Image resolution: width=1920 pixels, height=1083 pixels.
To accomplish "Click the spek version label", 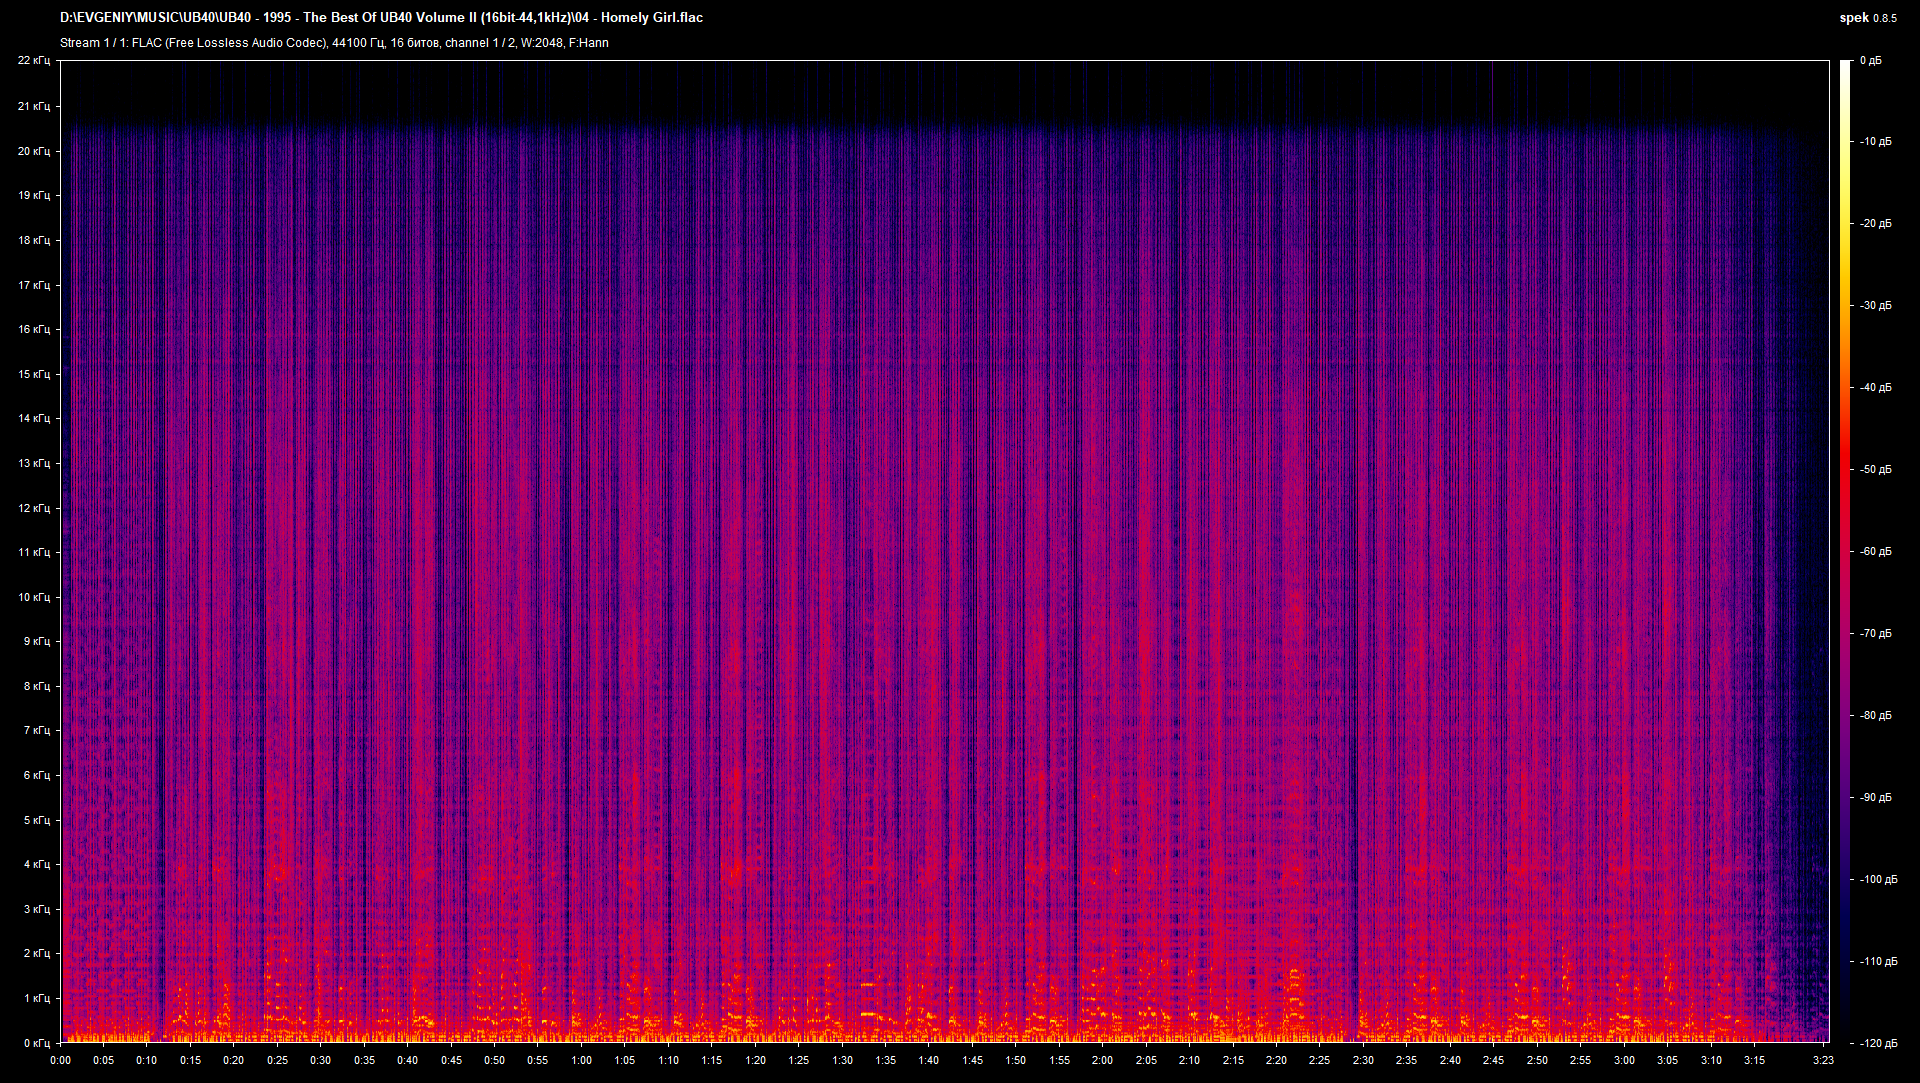I will pos(1868,18).
